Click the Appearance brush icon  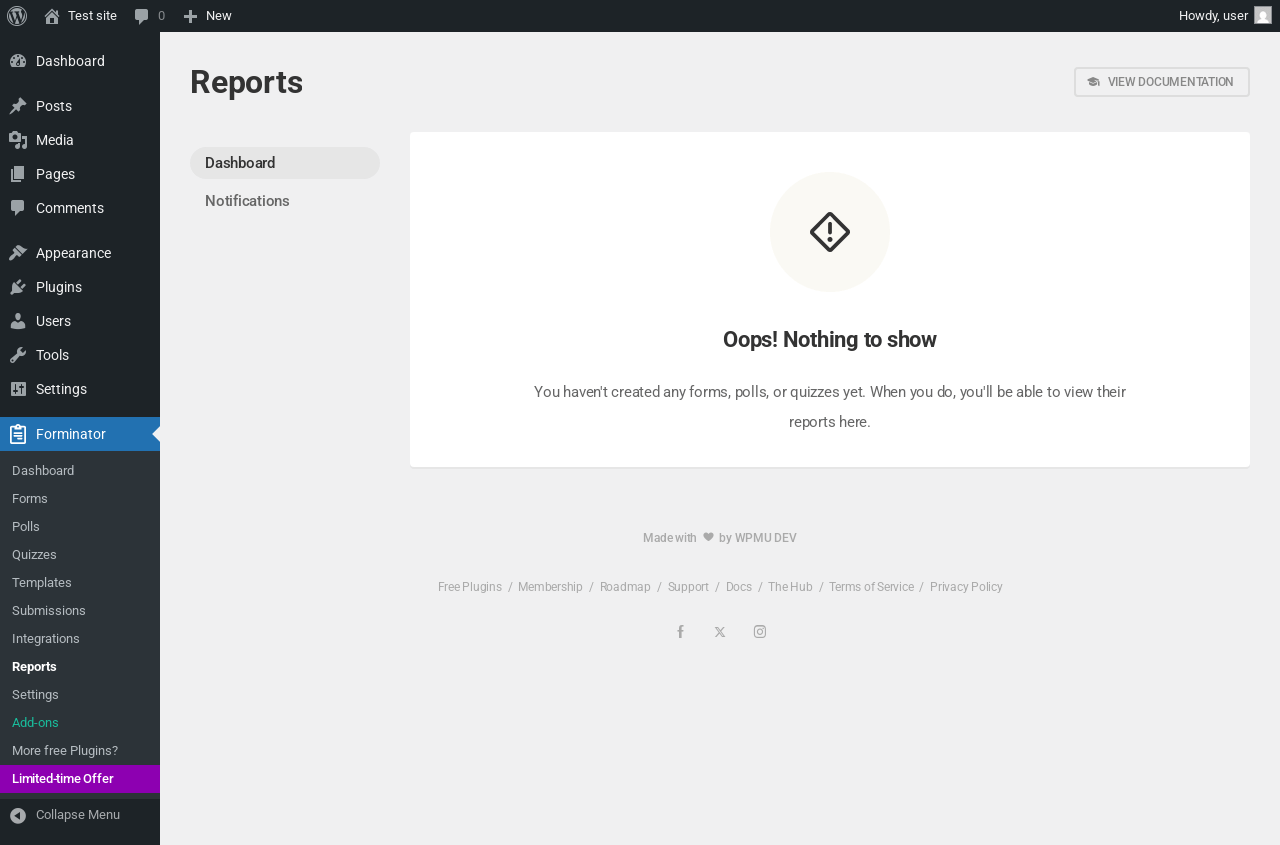coord(18,253)
